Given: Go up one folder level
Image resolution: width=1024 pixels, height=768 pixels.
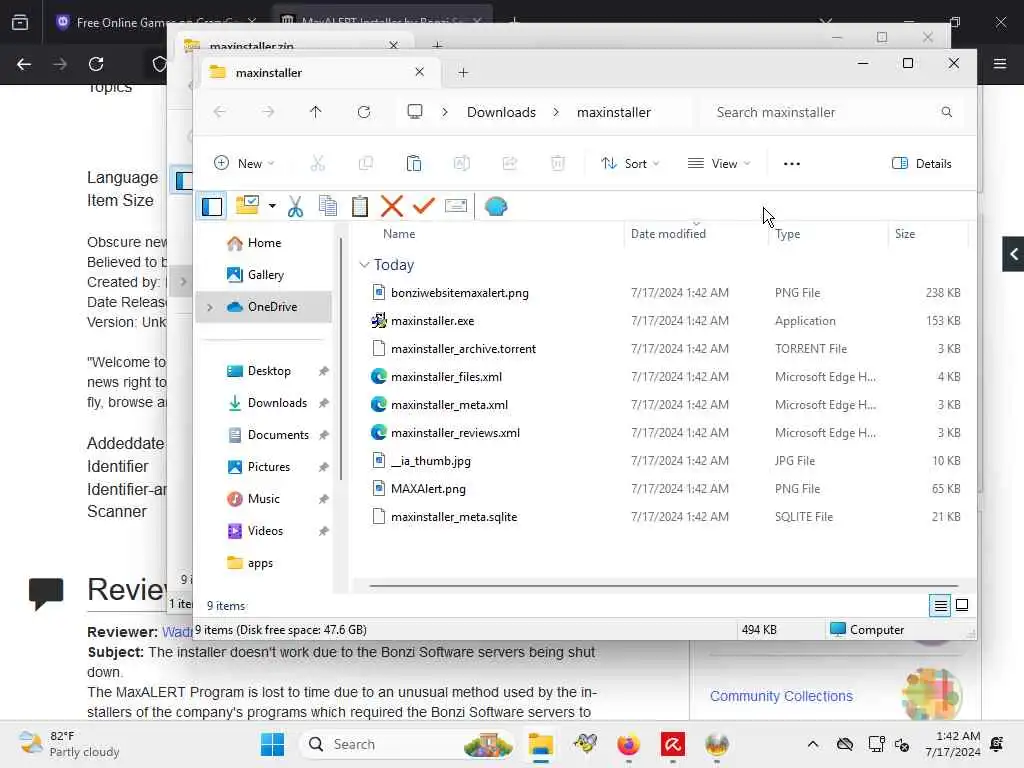Looking at the screenshot, I should [315, 112].
